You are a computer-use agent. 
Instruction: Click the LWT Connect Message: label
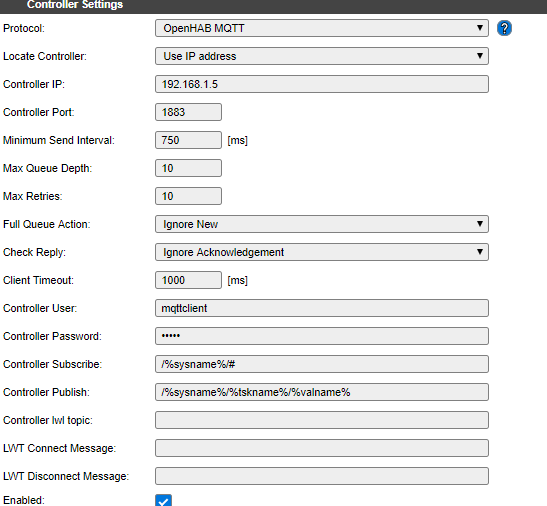[x=59, y=448]
